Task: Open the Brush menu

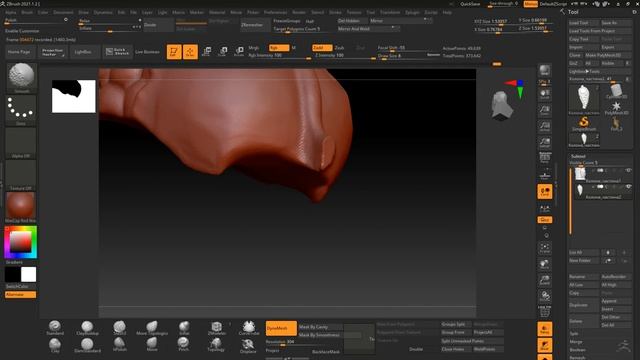Action: (x=27, y=12)
